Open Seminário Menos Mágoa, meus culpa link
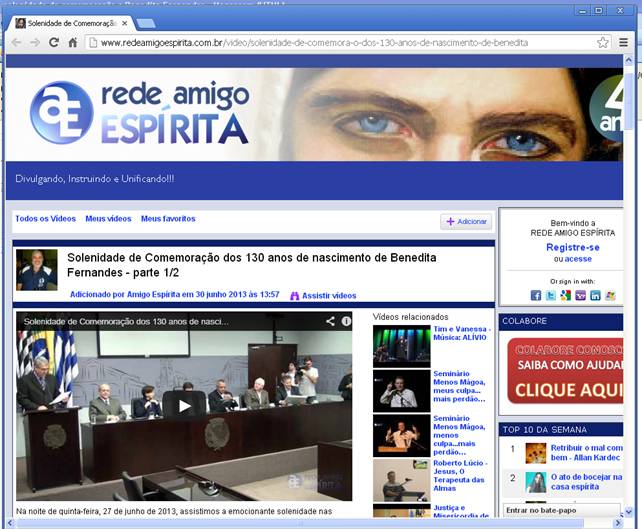This screenshot has height=529, width=642. [x=459, y=386]
